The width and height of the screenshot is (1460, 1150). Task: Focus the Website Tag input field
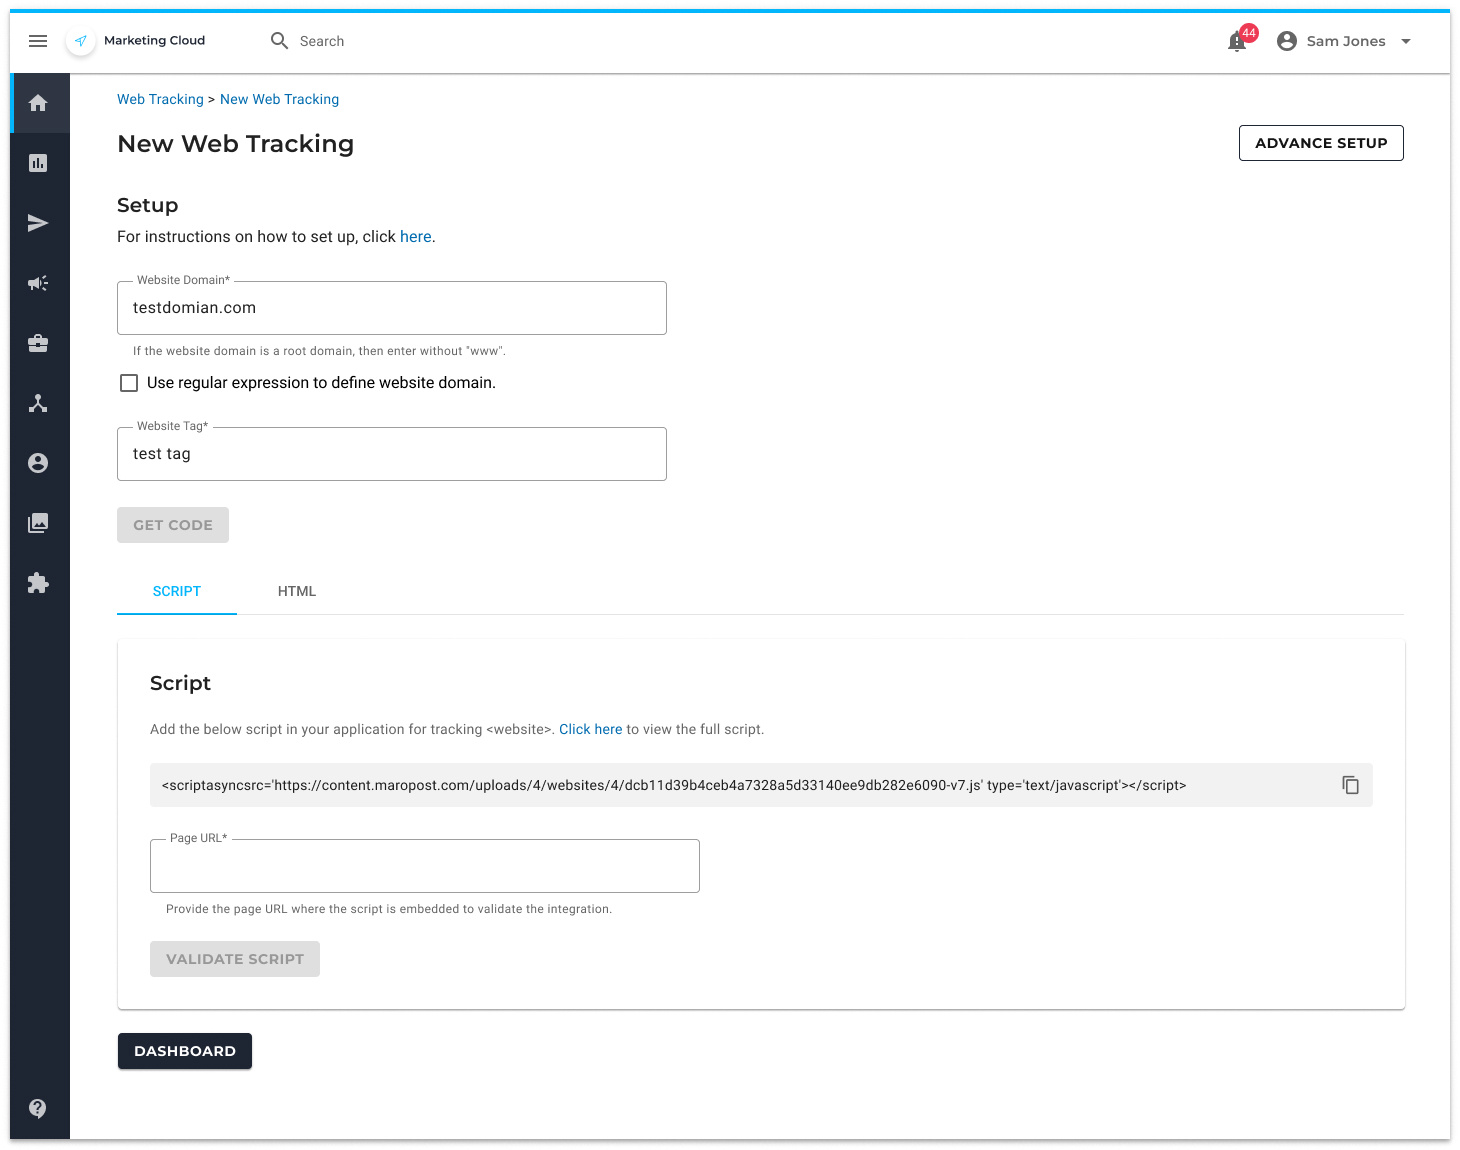click(392, 454)
